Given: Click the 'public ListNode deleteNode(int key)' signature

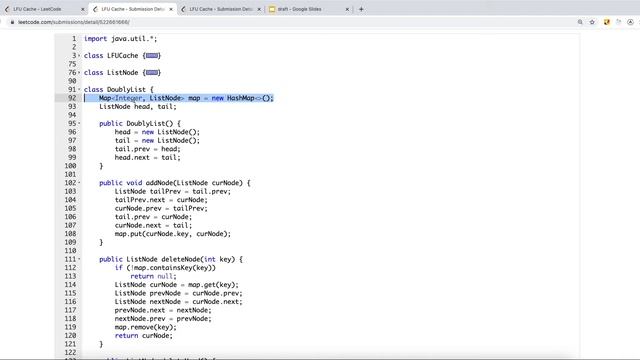Looking at the screenshot, I should coord(171,259).
